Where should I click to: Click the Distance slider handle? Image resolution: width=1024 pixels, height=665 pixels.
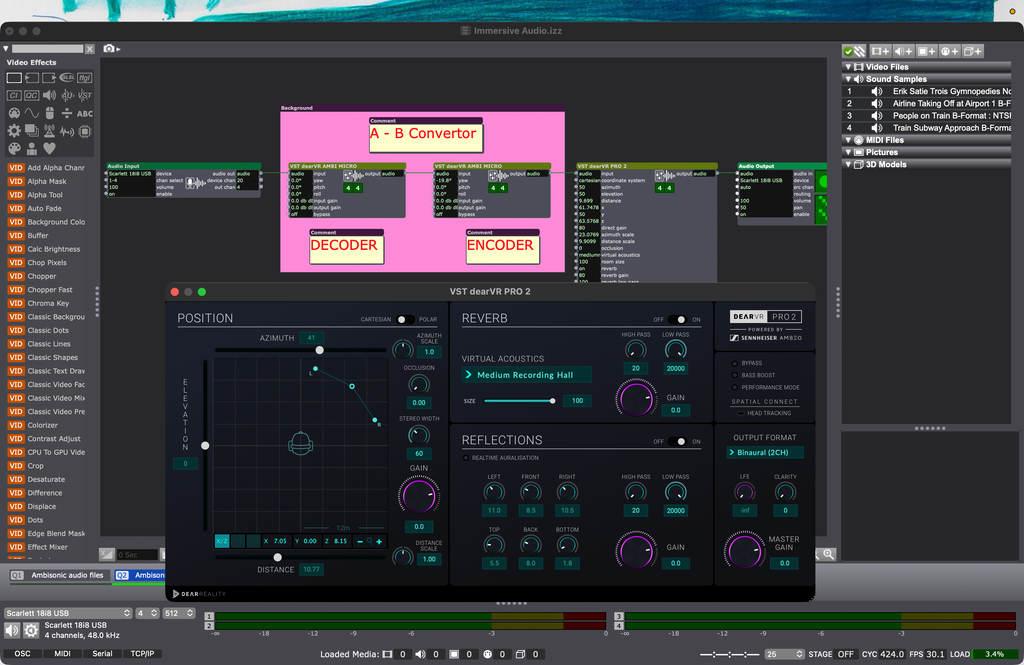coord(278,557)
